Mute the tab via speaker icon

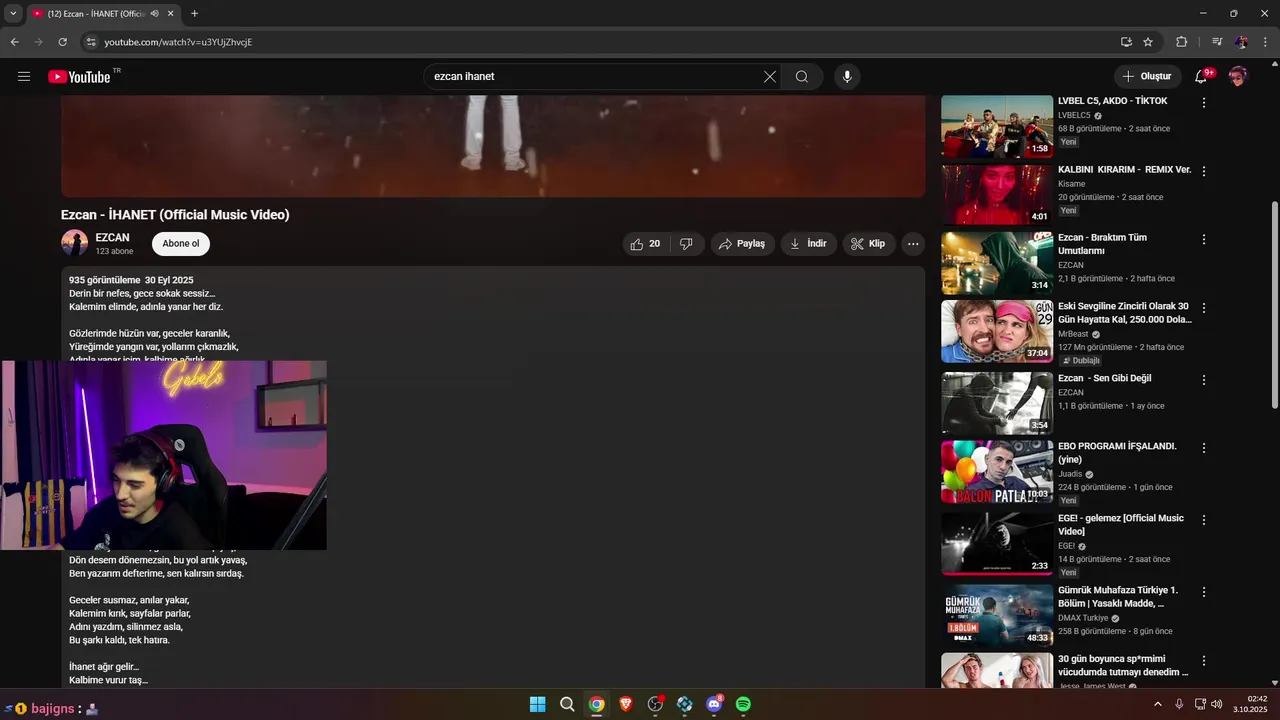click(154, 14)
